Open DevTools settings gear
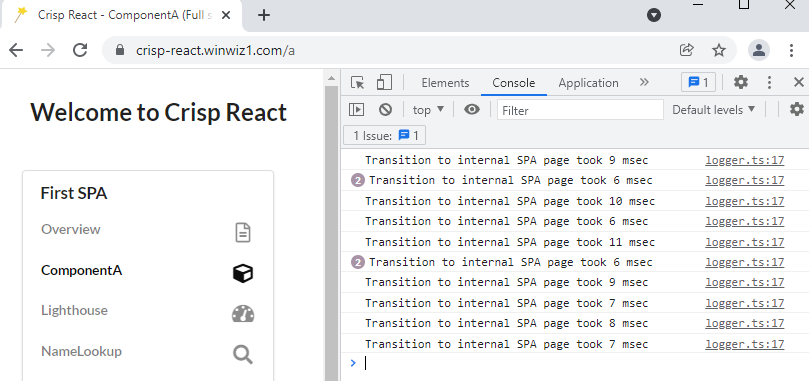Screen dimensions: 809x381 click(741, 82)
